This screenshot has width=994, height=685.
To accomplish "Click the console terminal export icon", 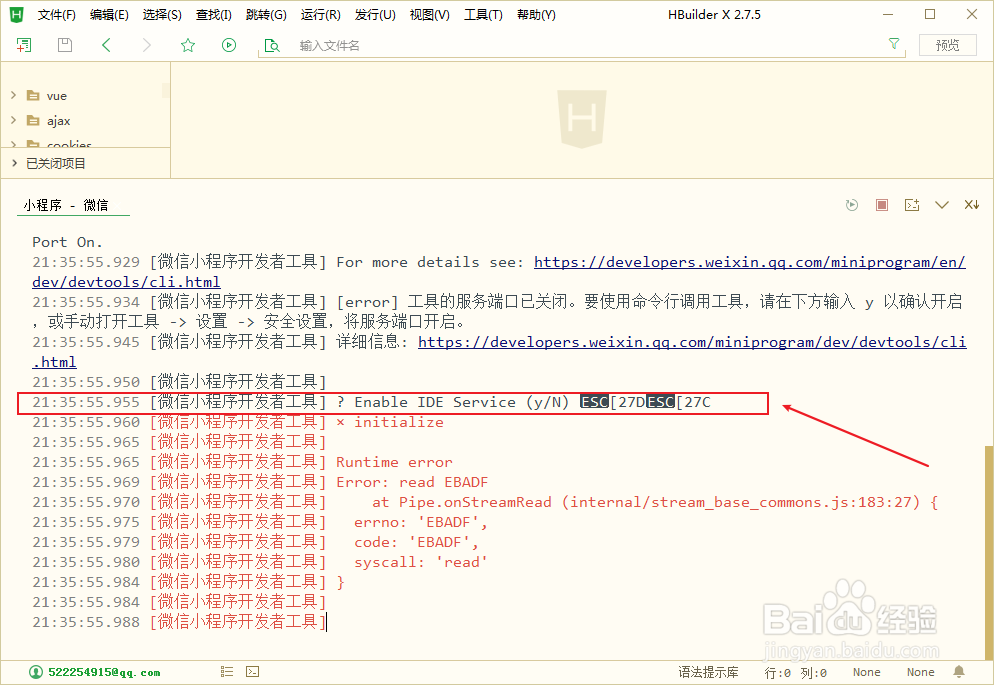I will tap(912, 205).
